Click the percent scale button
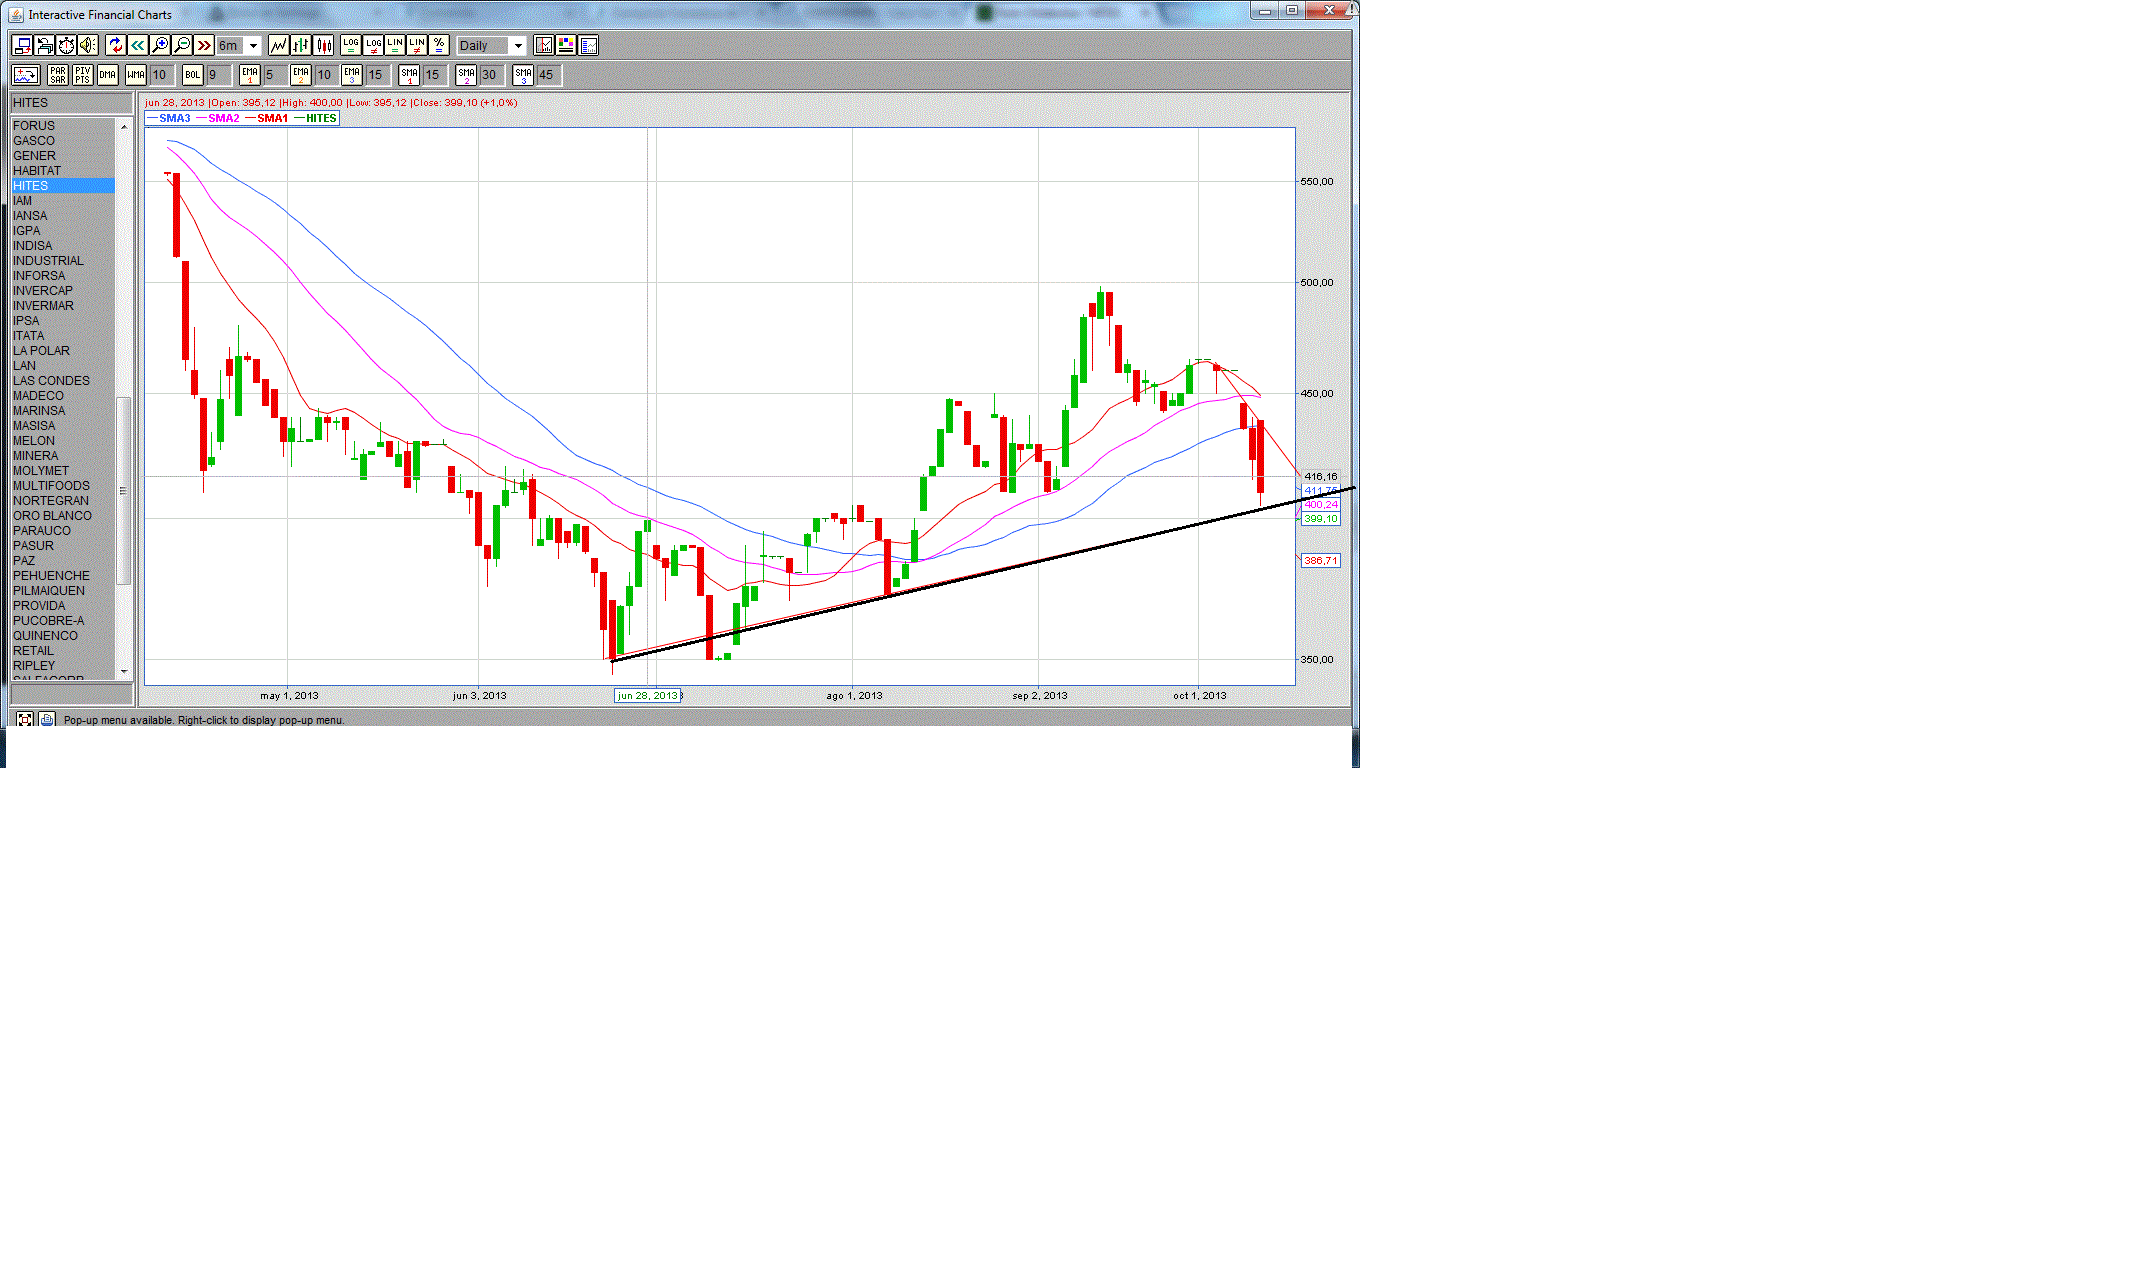2155x1269 pixels. (439, 45)
